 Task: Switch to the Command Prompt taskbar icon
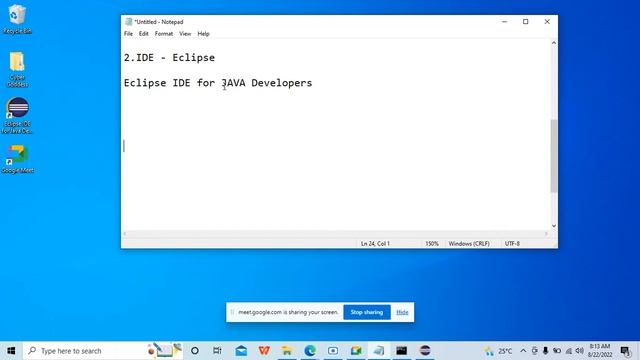402,351
